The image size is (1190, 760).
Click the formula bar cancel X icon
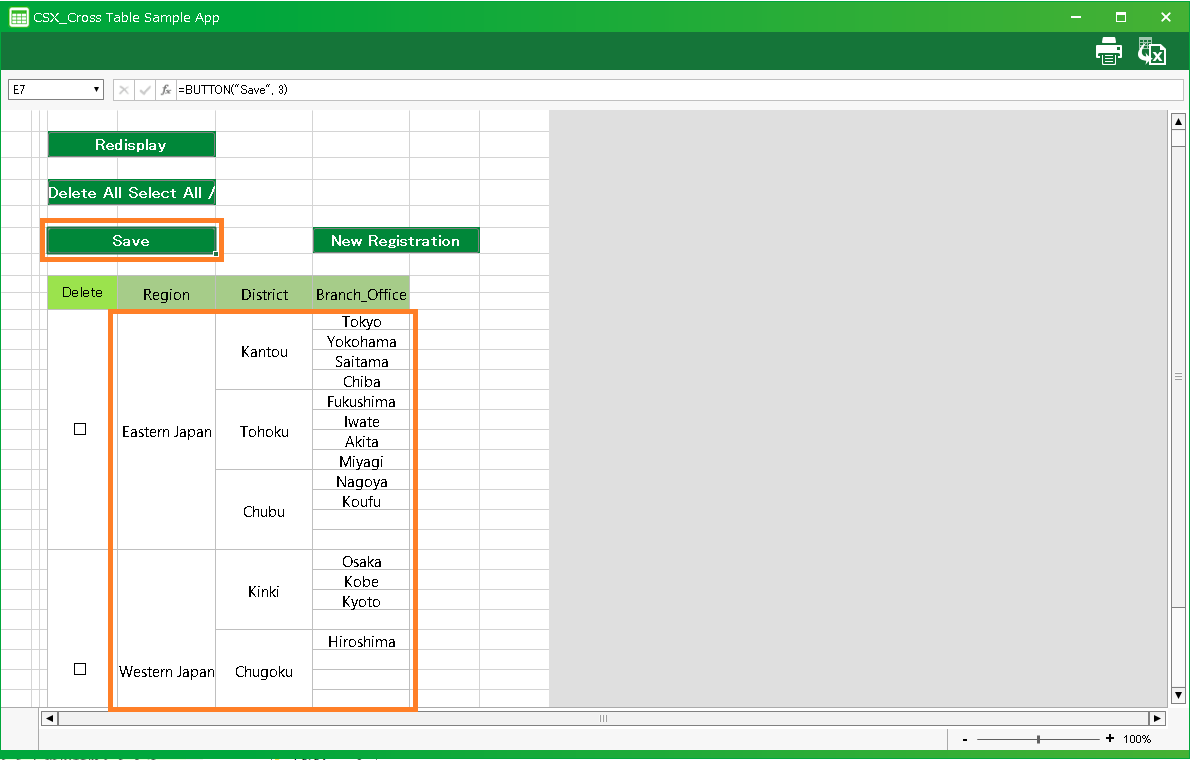124,90
